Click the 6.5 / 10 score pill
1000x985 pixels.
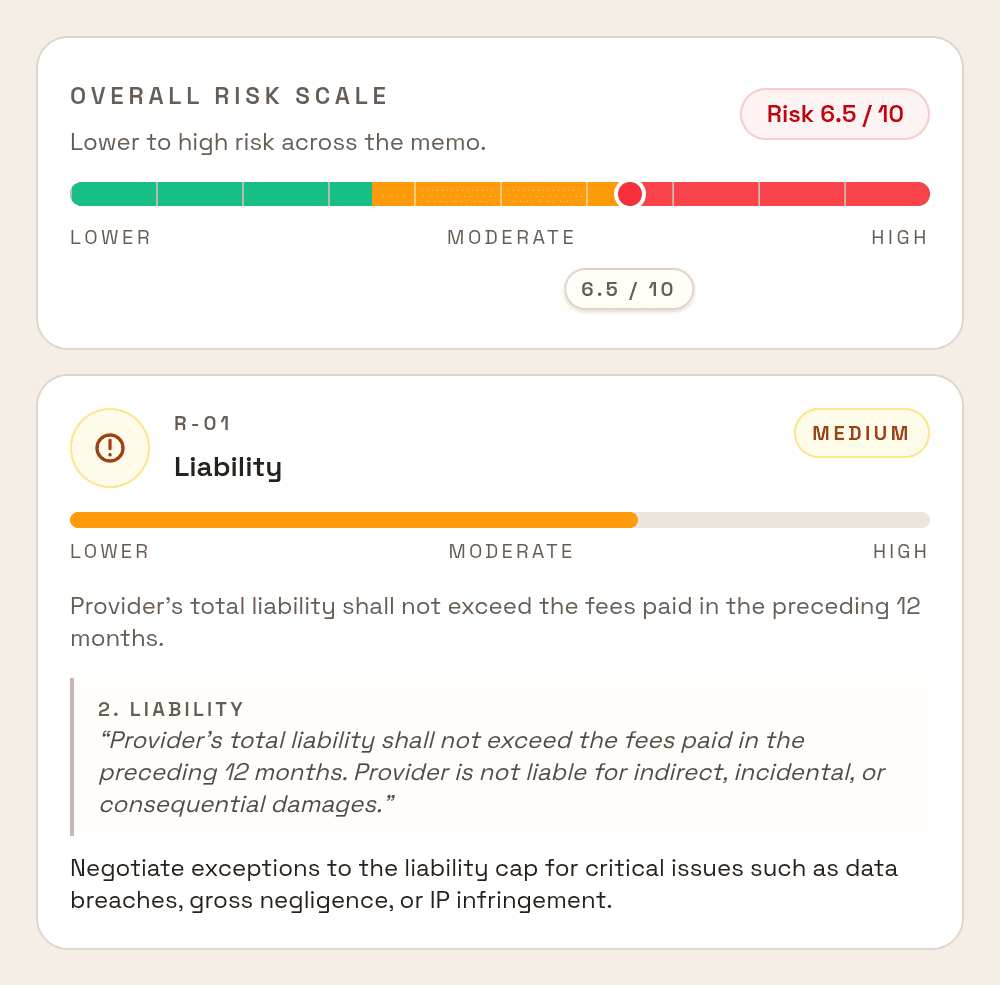tap(628, 290)
